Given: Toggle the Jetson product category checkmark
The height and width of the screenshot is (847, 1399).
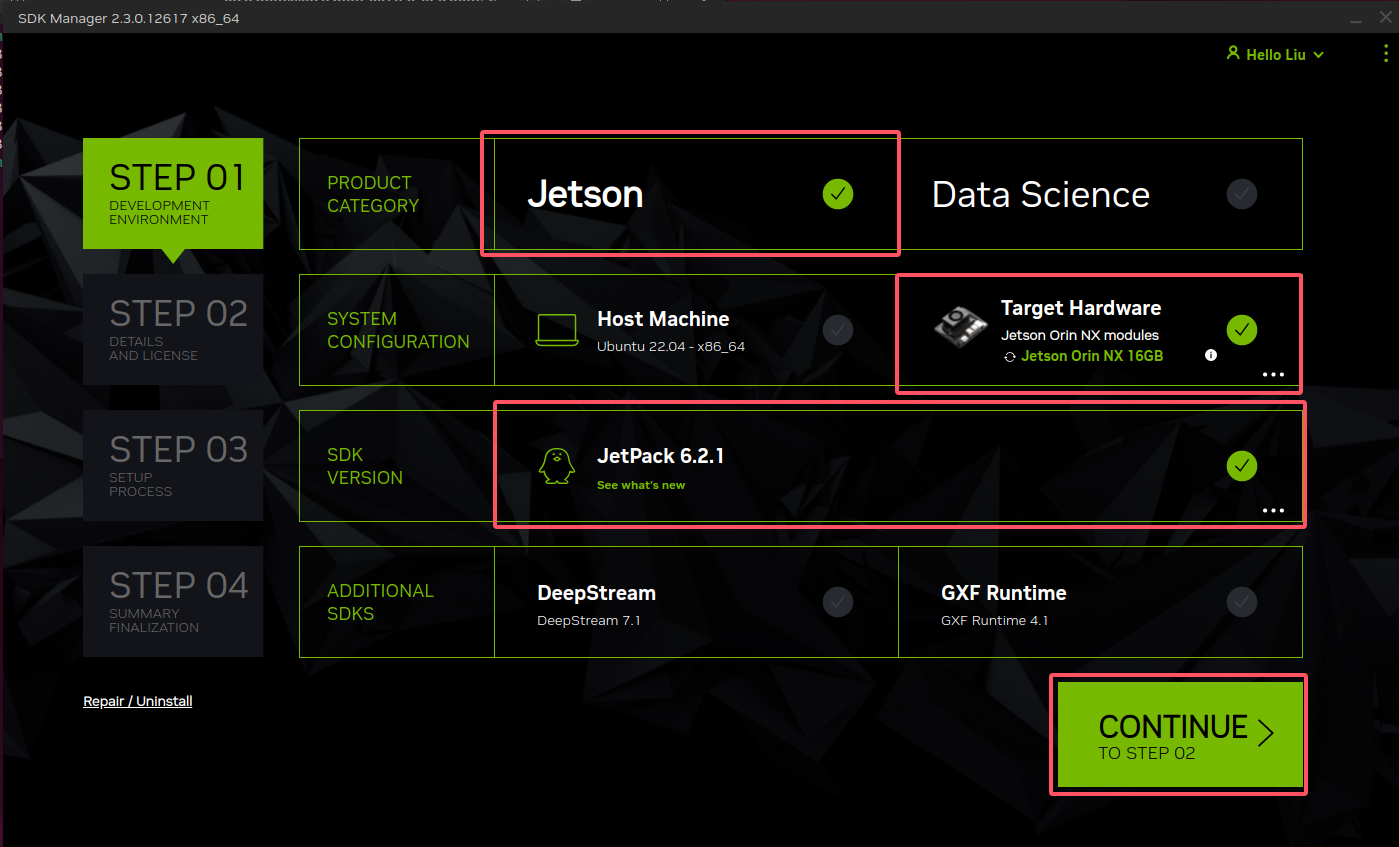Looking at the screenshot, I should click(838, 193).
